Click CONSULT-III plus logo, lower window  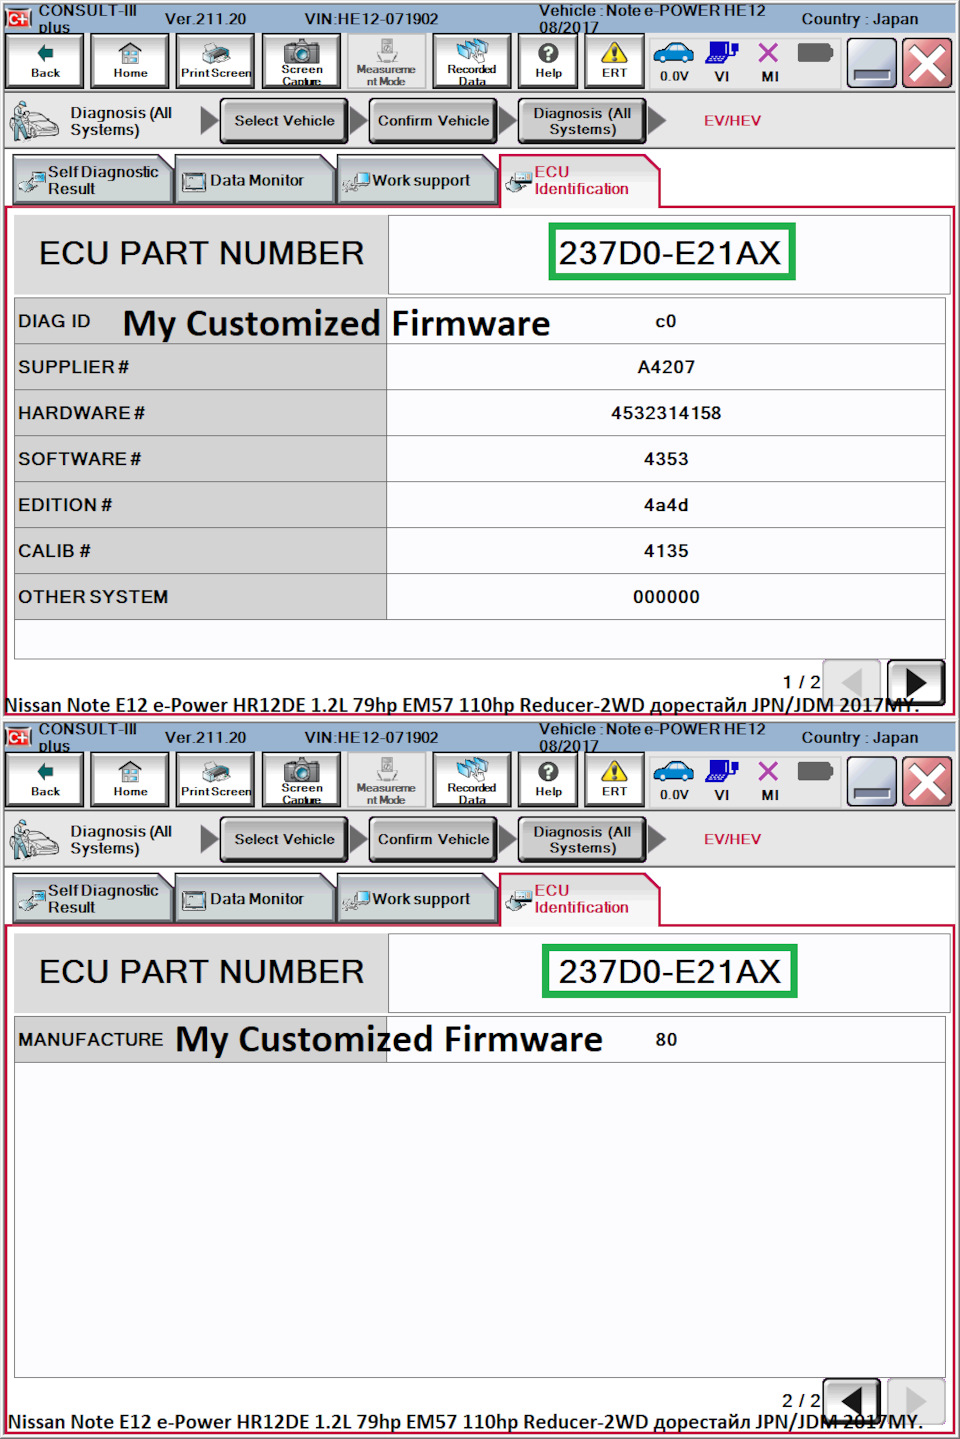pos(19,737)
